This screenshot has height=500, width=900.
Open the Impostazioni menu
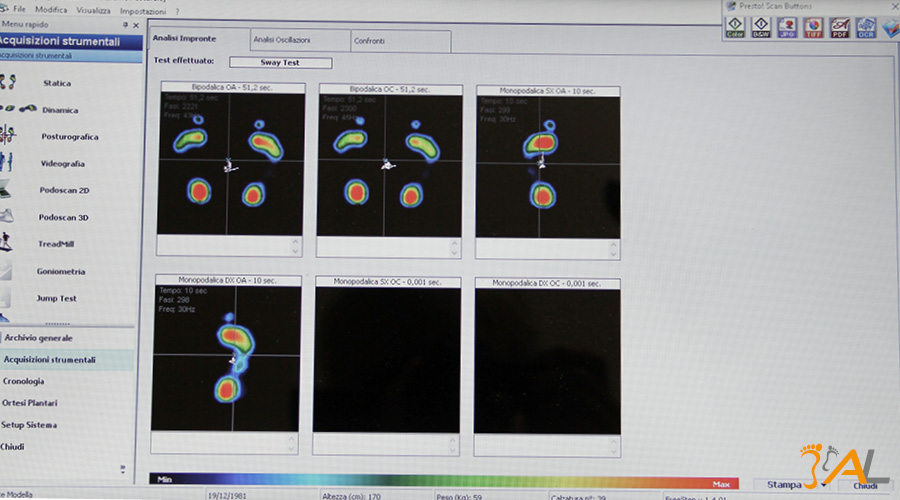coord(143,11)
